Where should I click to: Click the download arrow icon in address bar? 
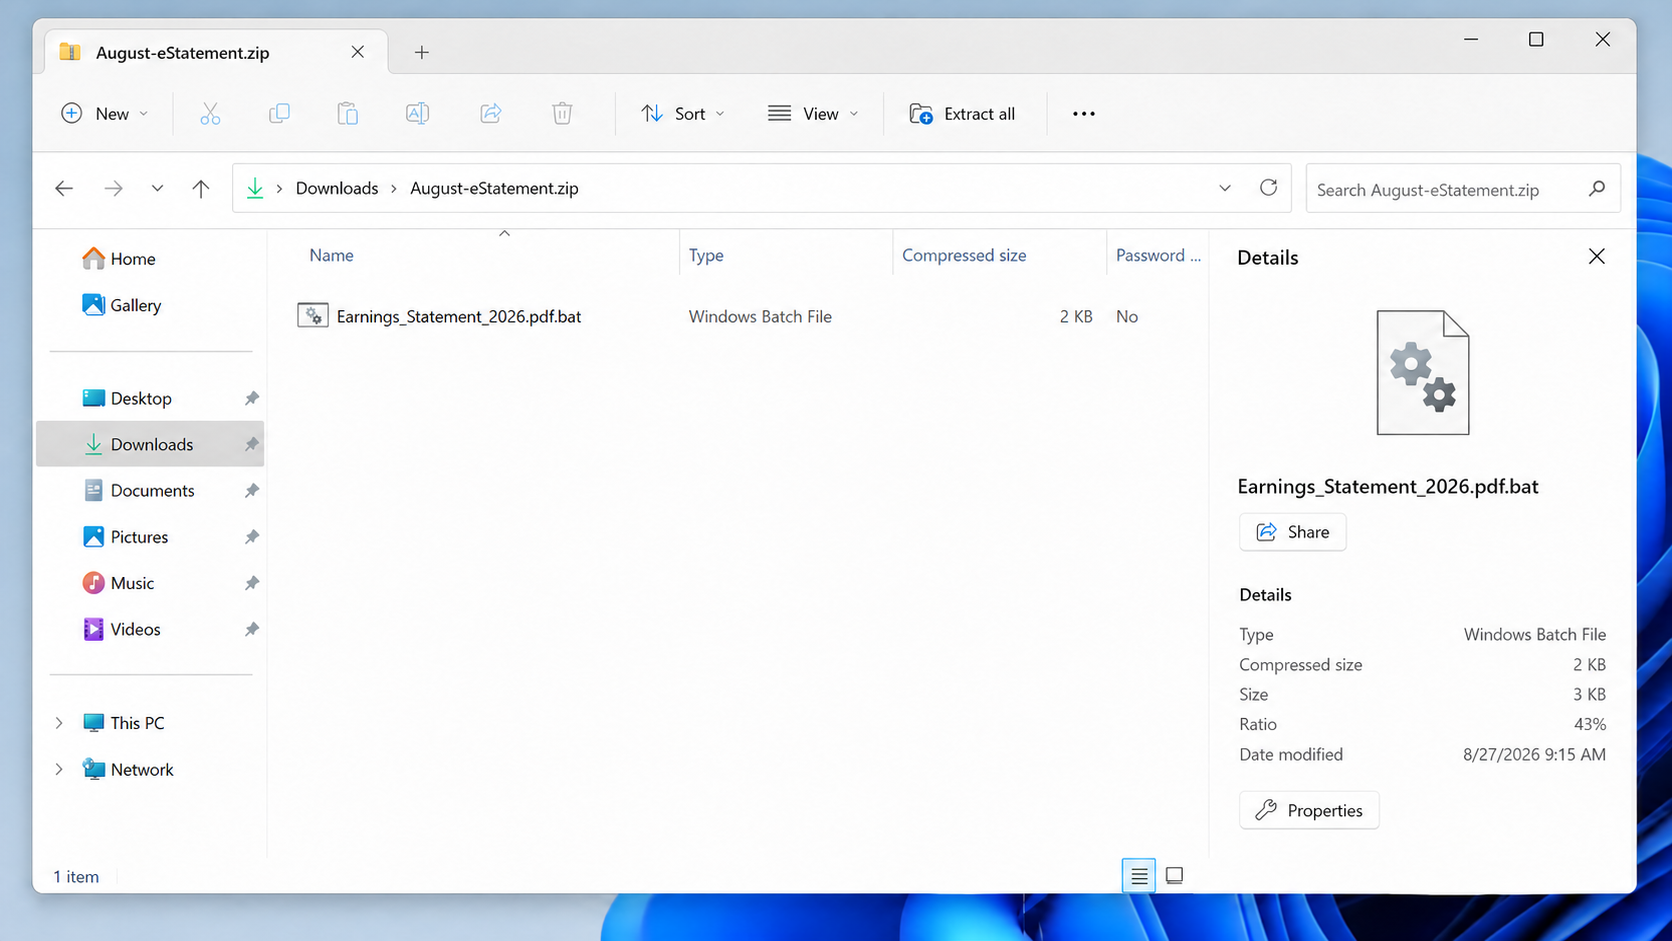pyautogui.click(x=255, y=188)
